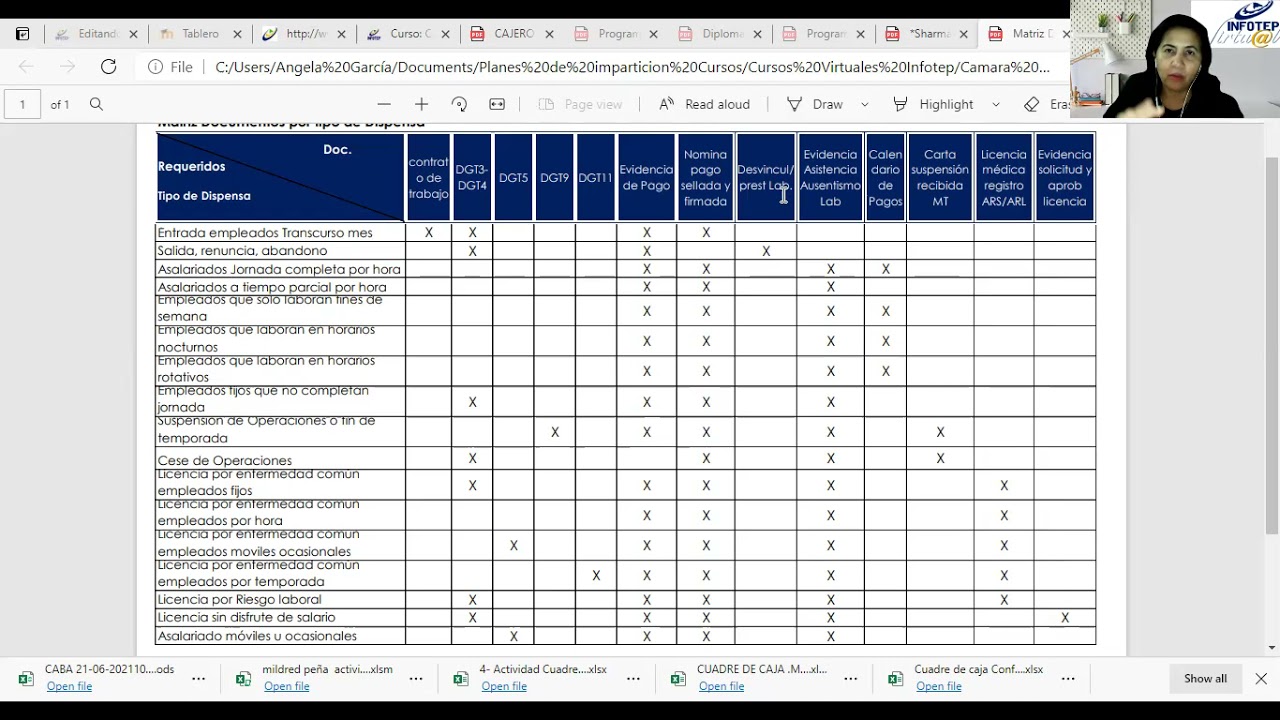Close the Editando tab
The width and height of the screenshot is (1280, 720).
click(133, 34)
